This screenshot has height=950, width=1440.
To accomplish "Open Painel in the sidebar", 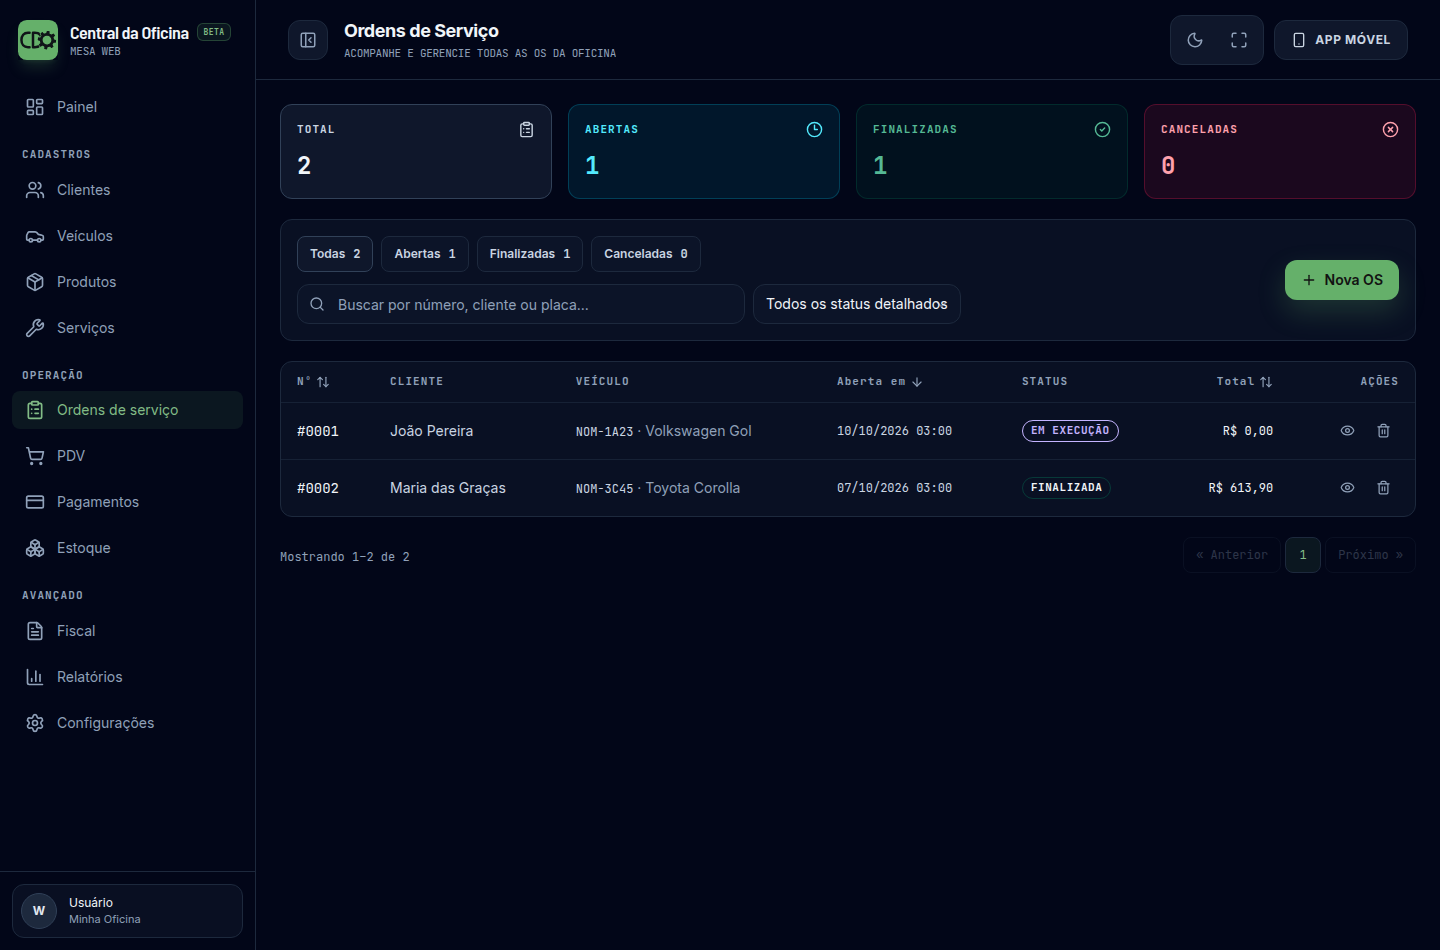I will (x=127, y=107).
